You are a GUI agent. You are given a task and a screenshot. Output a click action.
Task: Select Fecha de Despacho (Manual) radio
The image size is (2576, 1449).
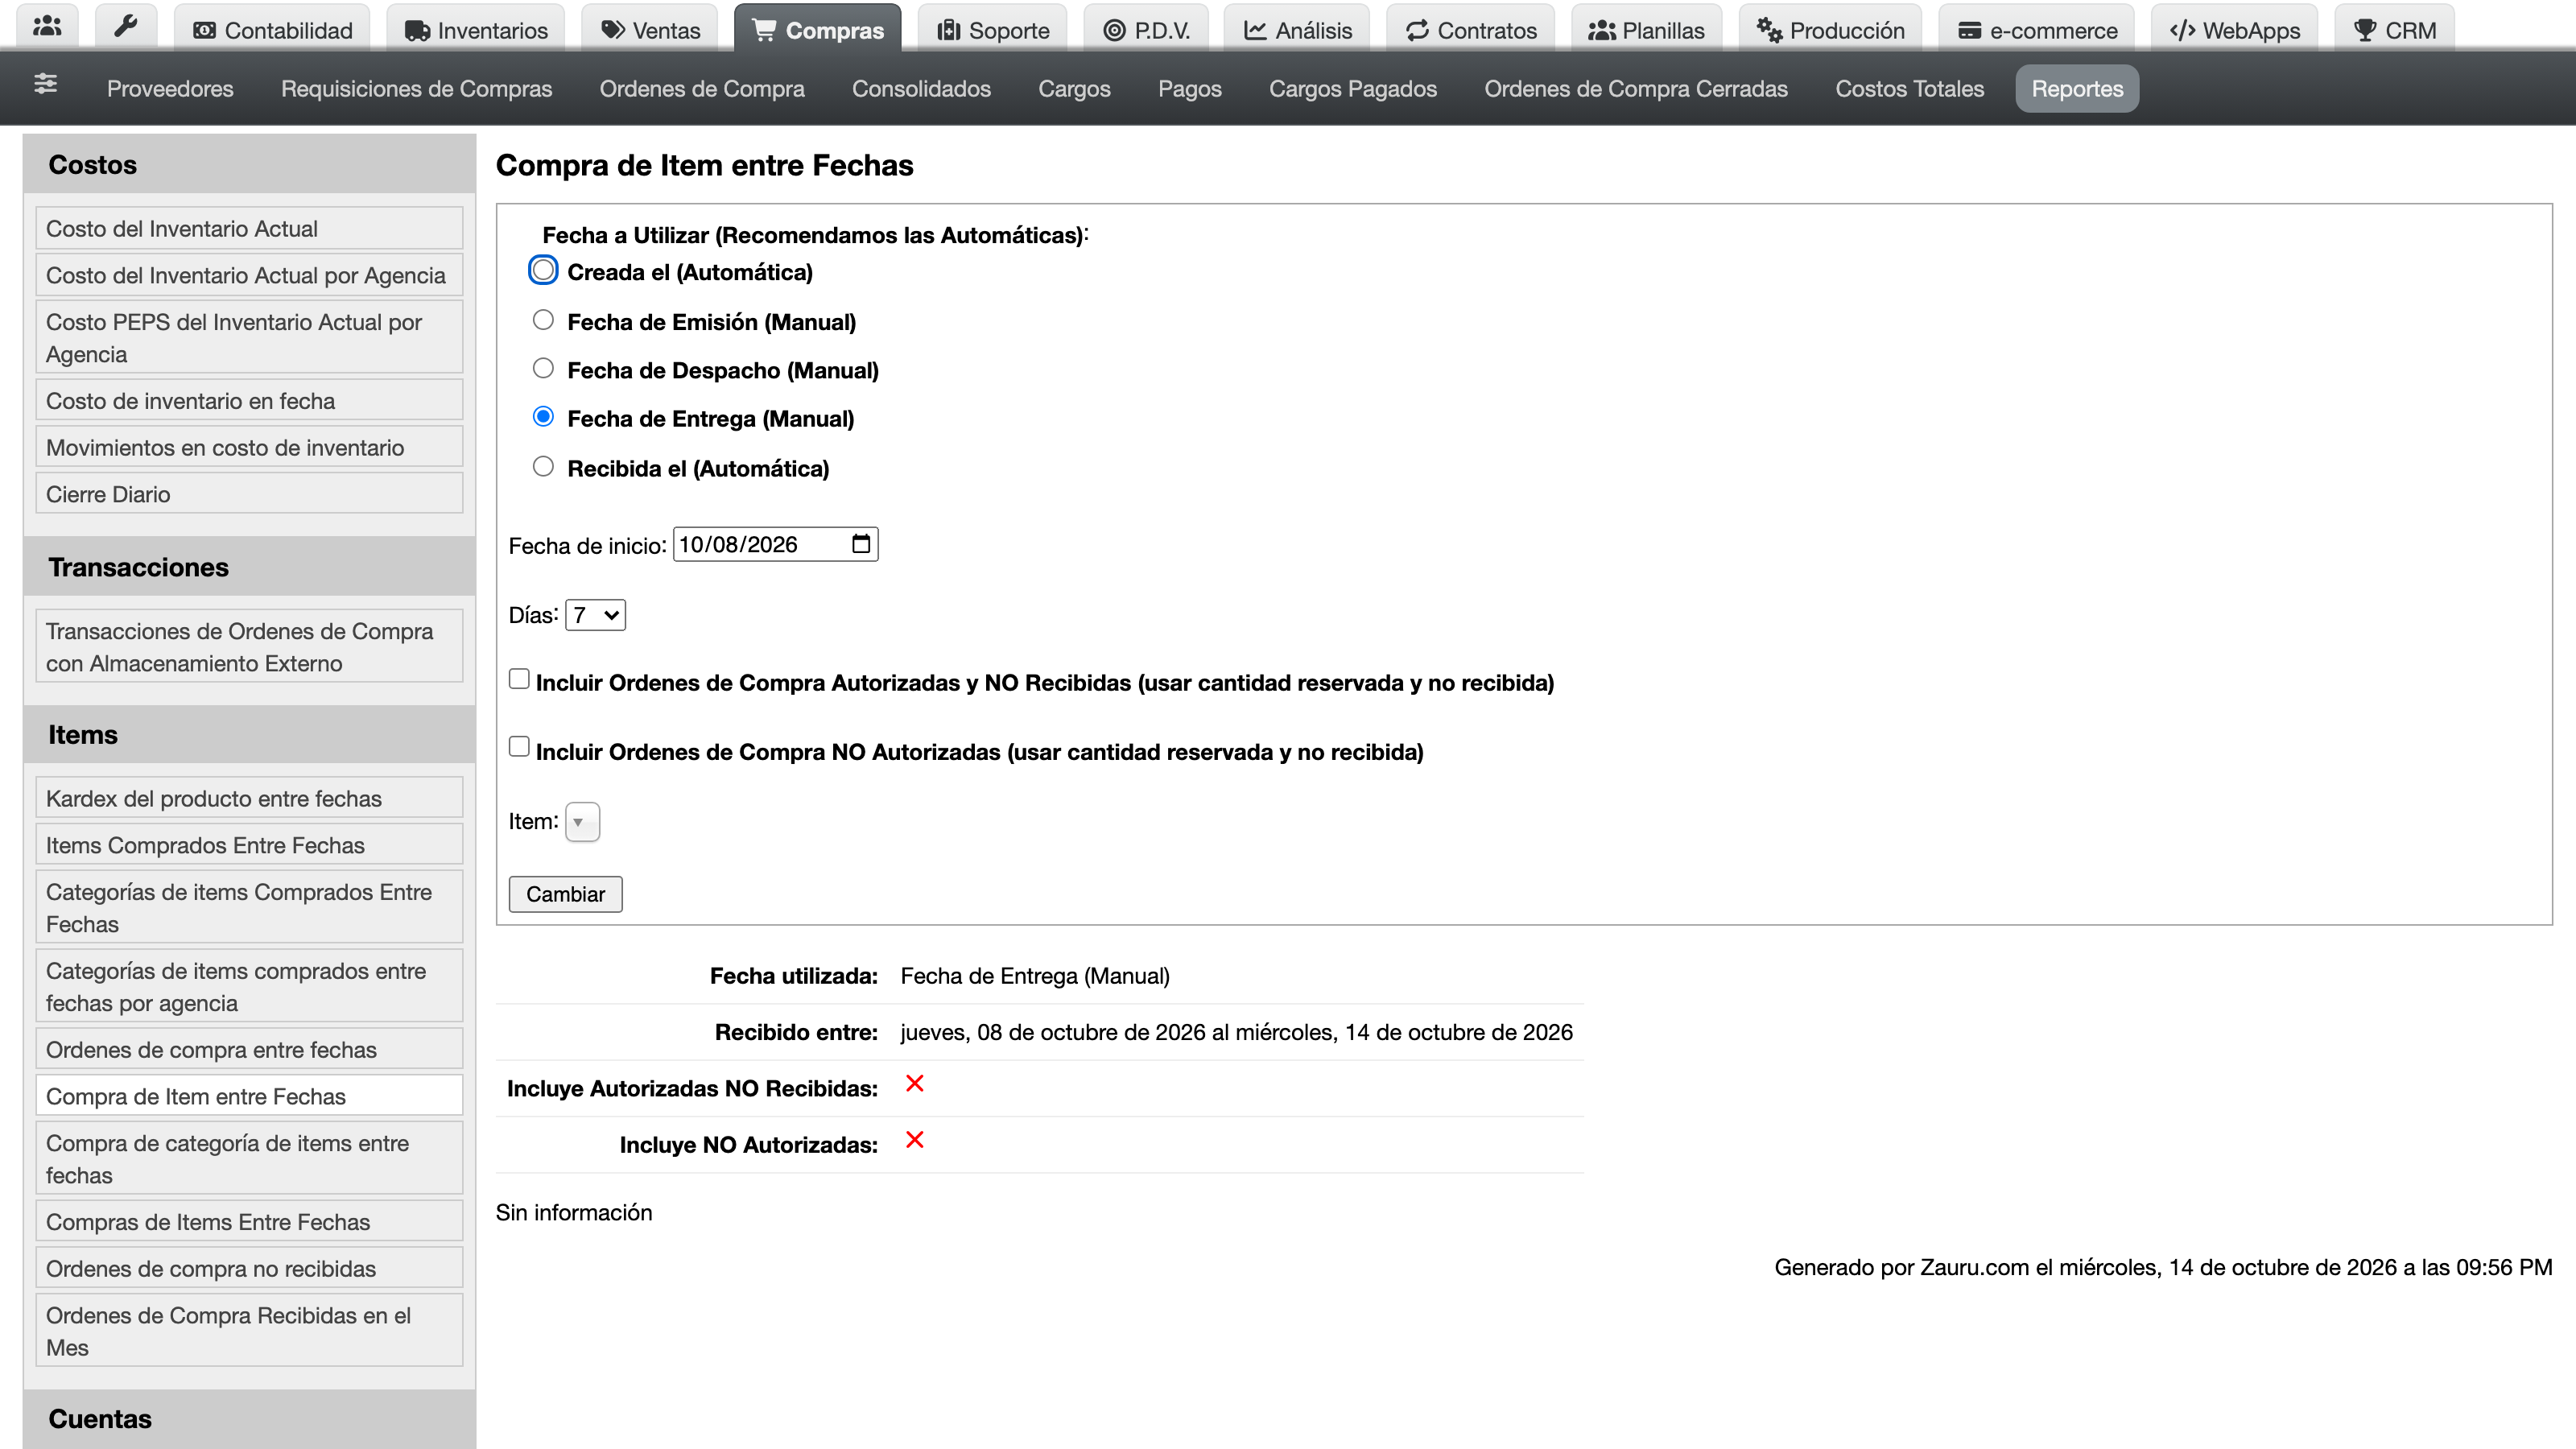click(543, 368)
